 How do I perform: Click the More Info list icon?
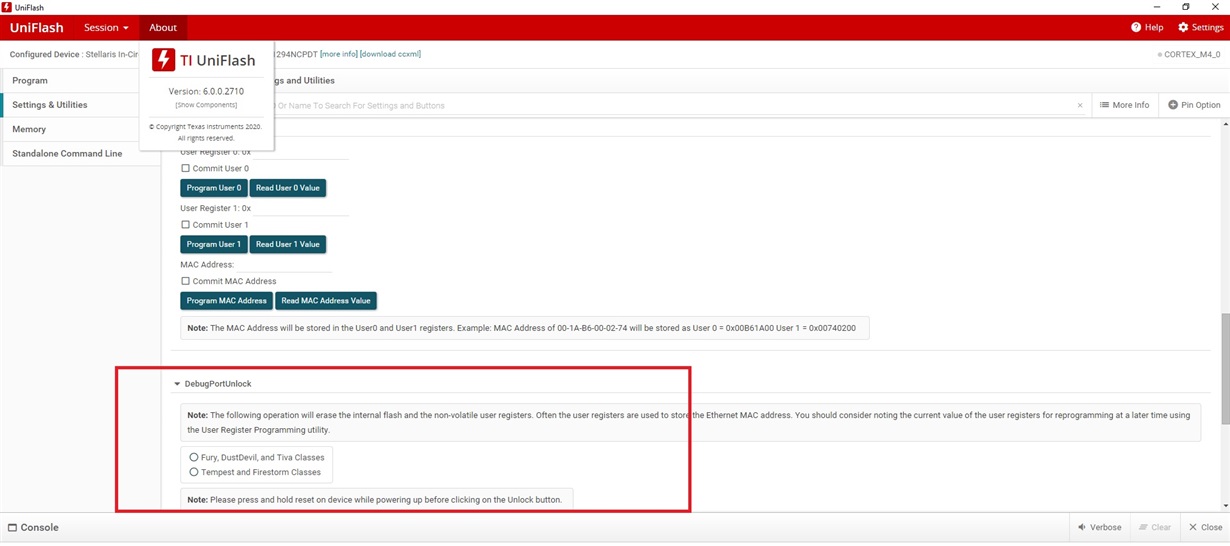point(1104,105)
